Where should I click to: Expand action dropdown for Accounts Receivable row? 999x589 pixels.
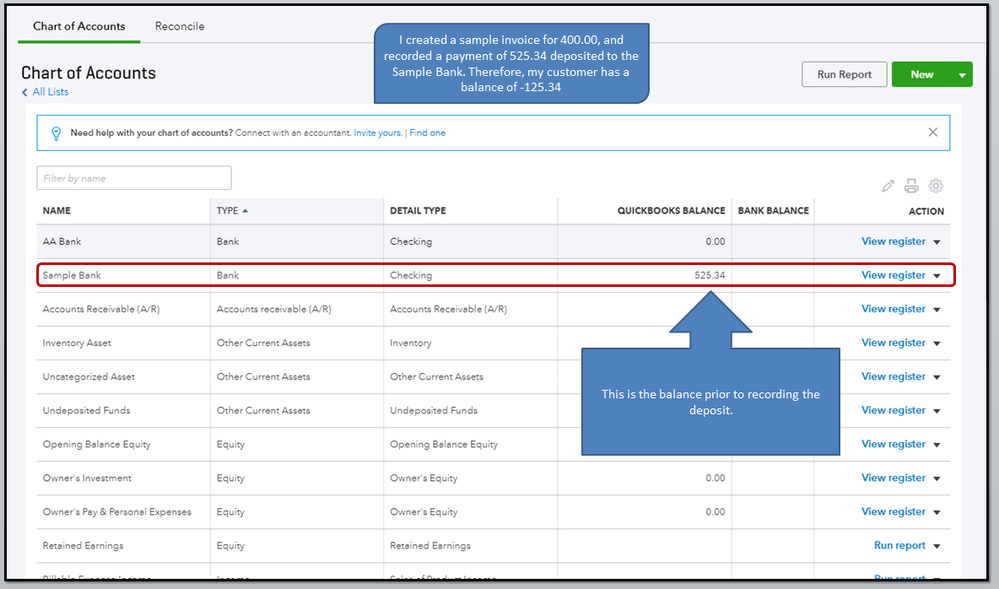tap(937, 310)
